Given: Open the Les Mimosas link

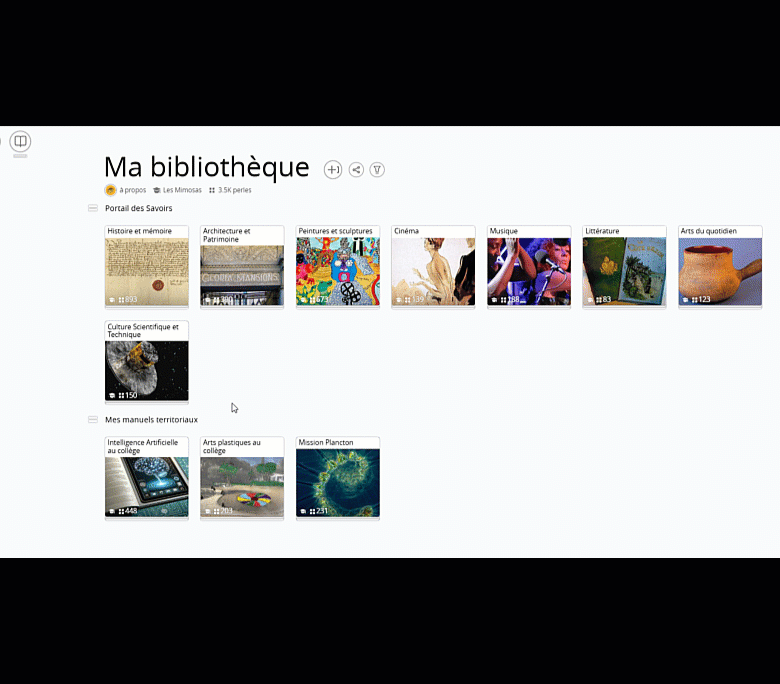Looking at the screenshot, I should tap(182, 190).
